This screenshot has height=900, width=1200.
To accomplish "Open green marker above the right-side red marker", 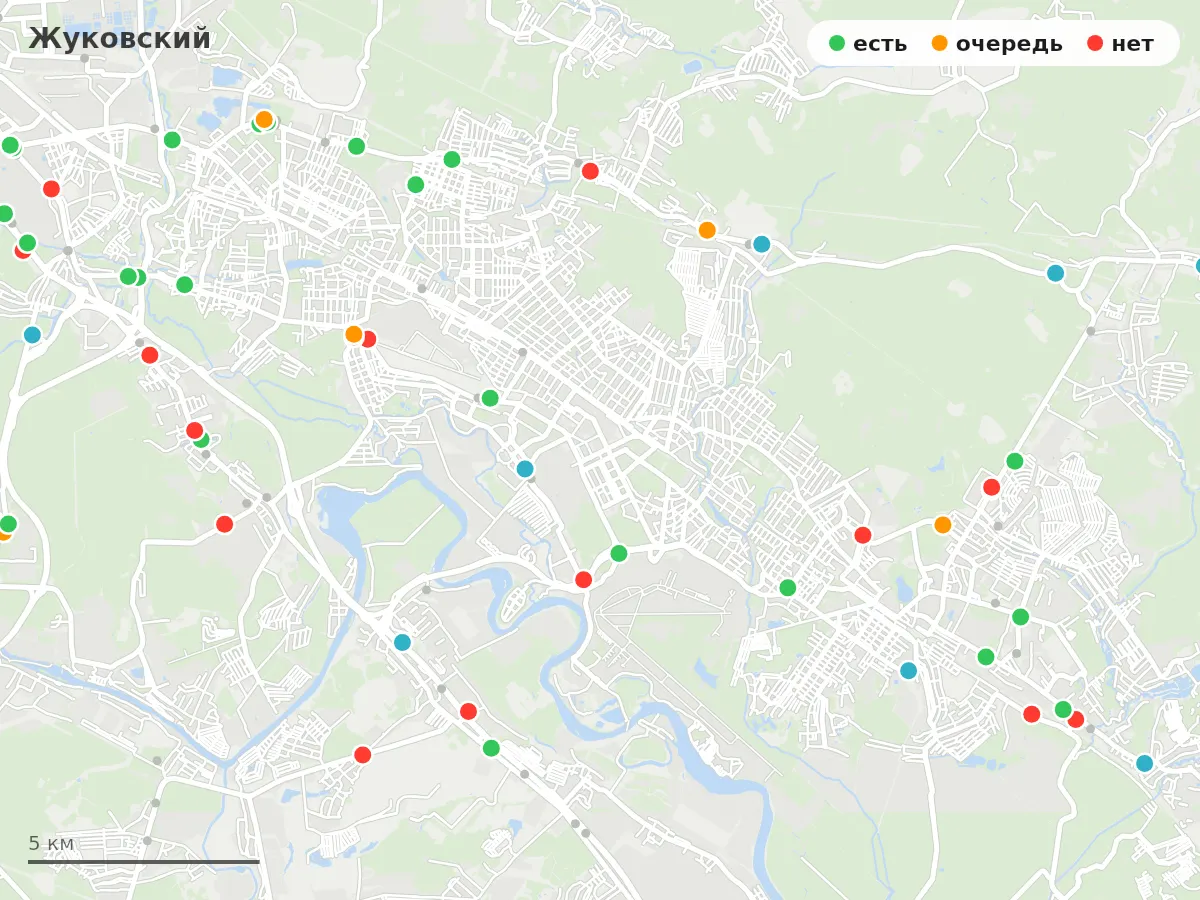I will (x=1014, y=461).
